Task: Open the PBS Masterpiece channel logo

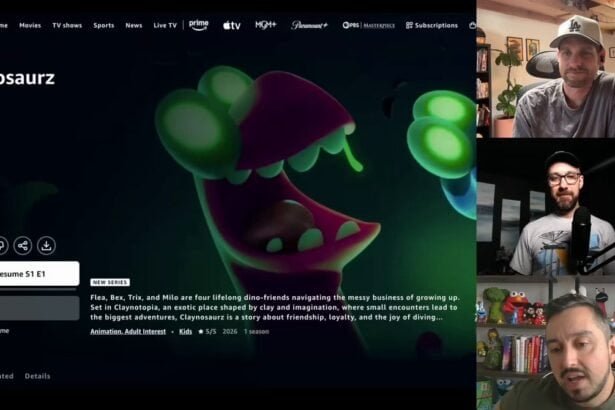Action: click(368, 26)
